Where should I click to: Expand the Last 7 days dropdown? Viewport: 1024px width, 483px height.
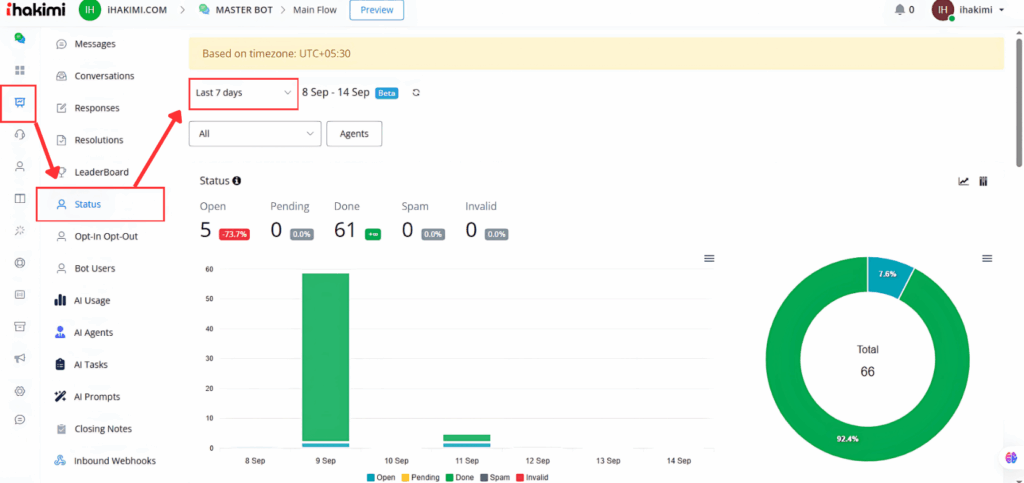tap(244, 93)
